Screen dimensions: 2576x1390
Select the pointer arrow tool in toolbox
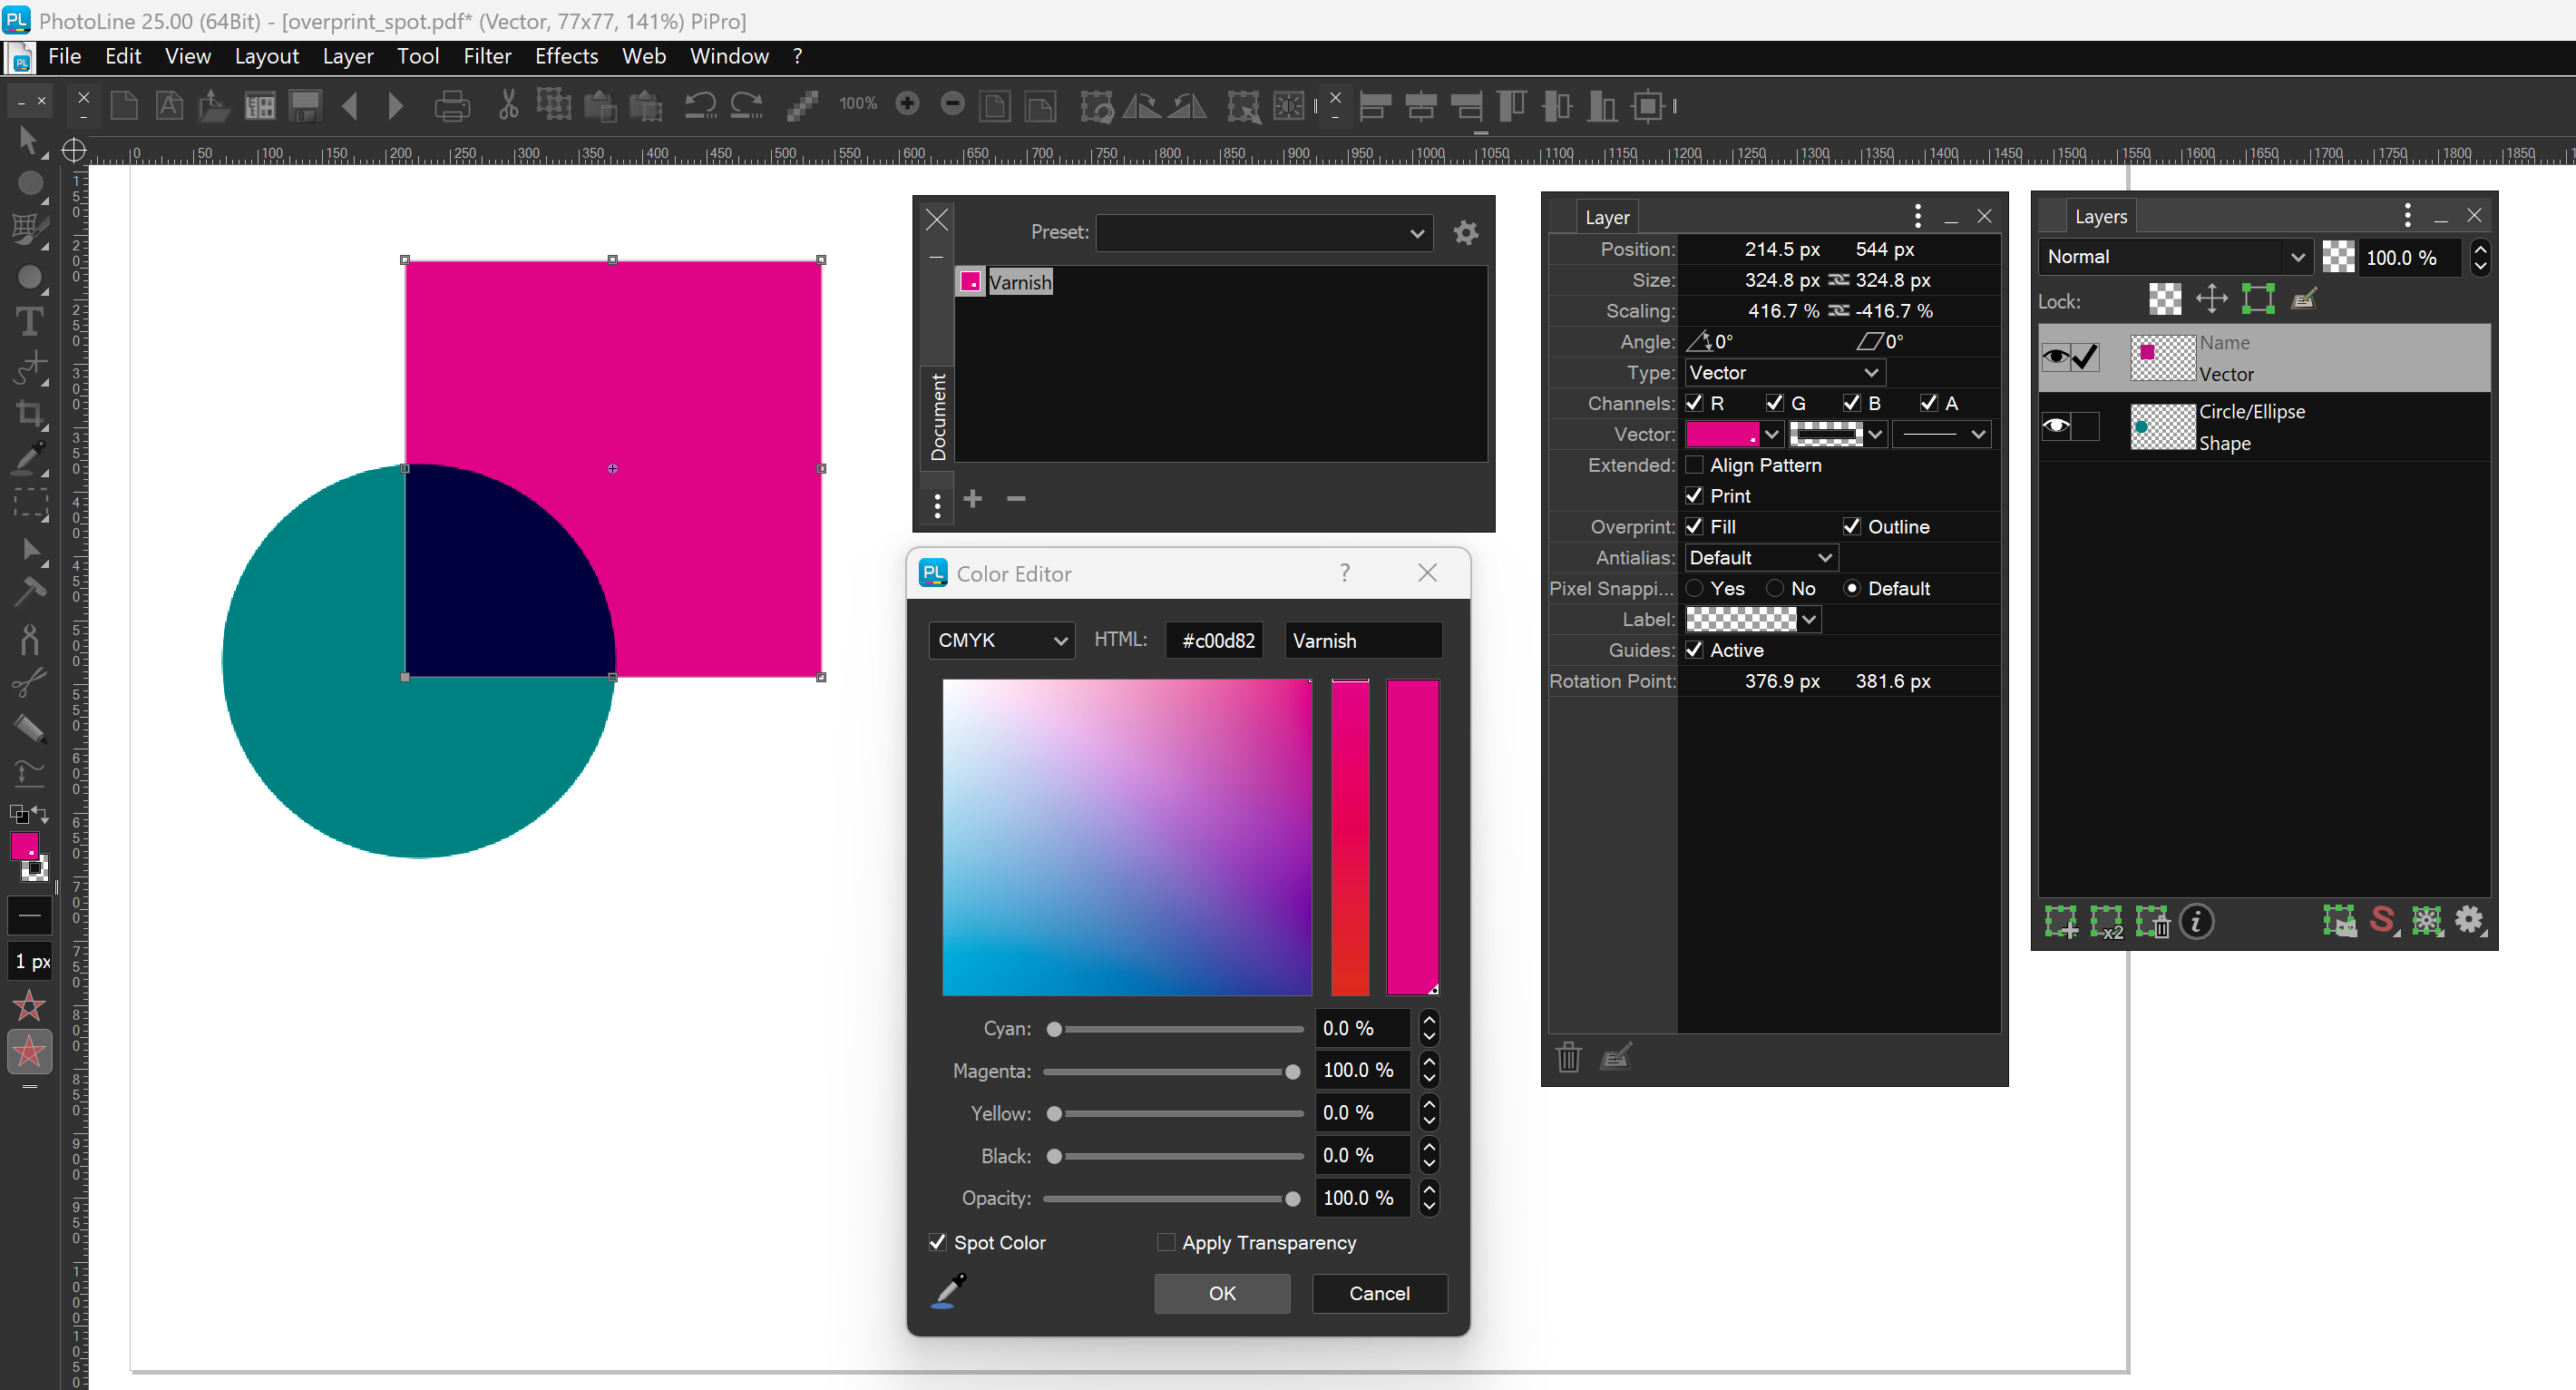(28, 140)
